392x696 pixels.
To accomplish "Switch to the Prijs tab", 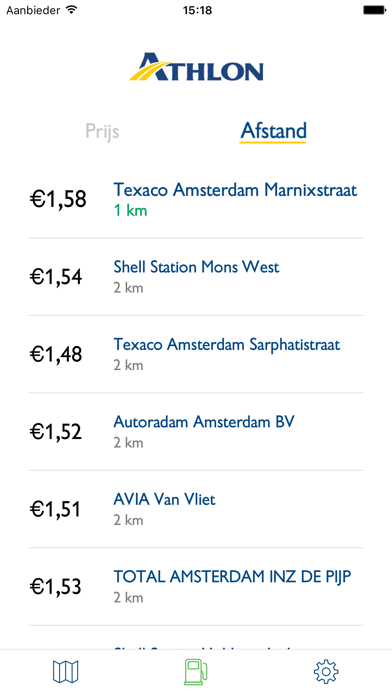I will point(102,132).
